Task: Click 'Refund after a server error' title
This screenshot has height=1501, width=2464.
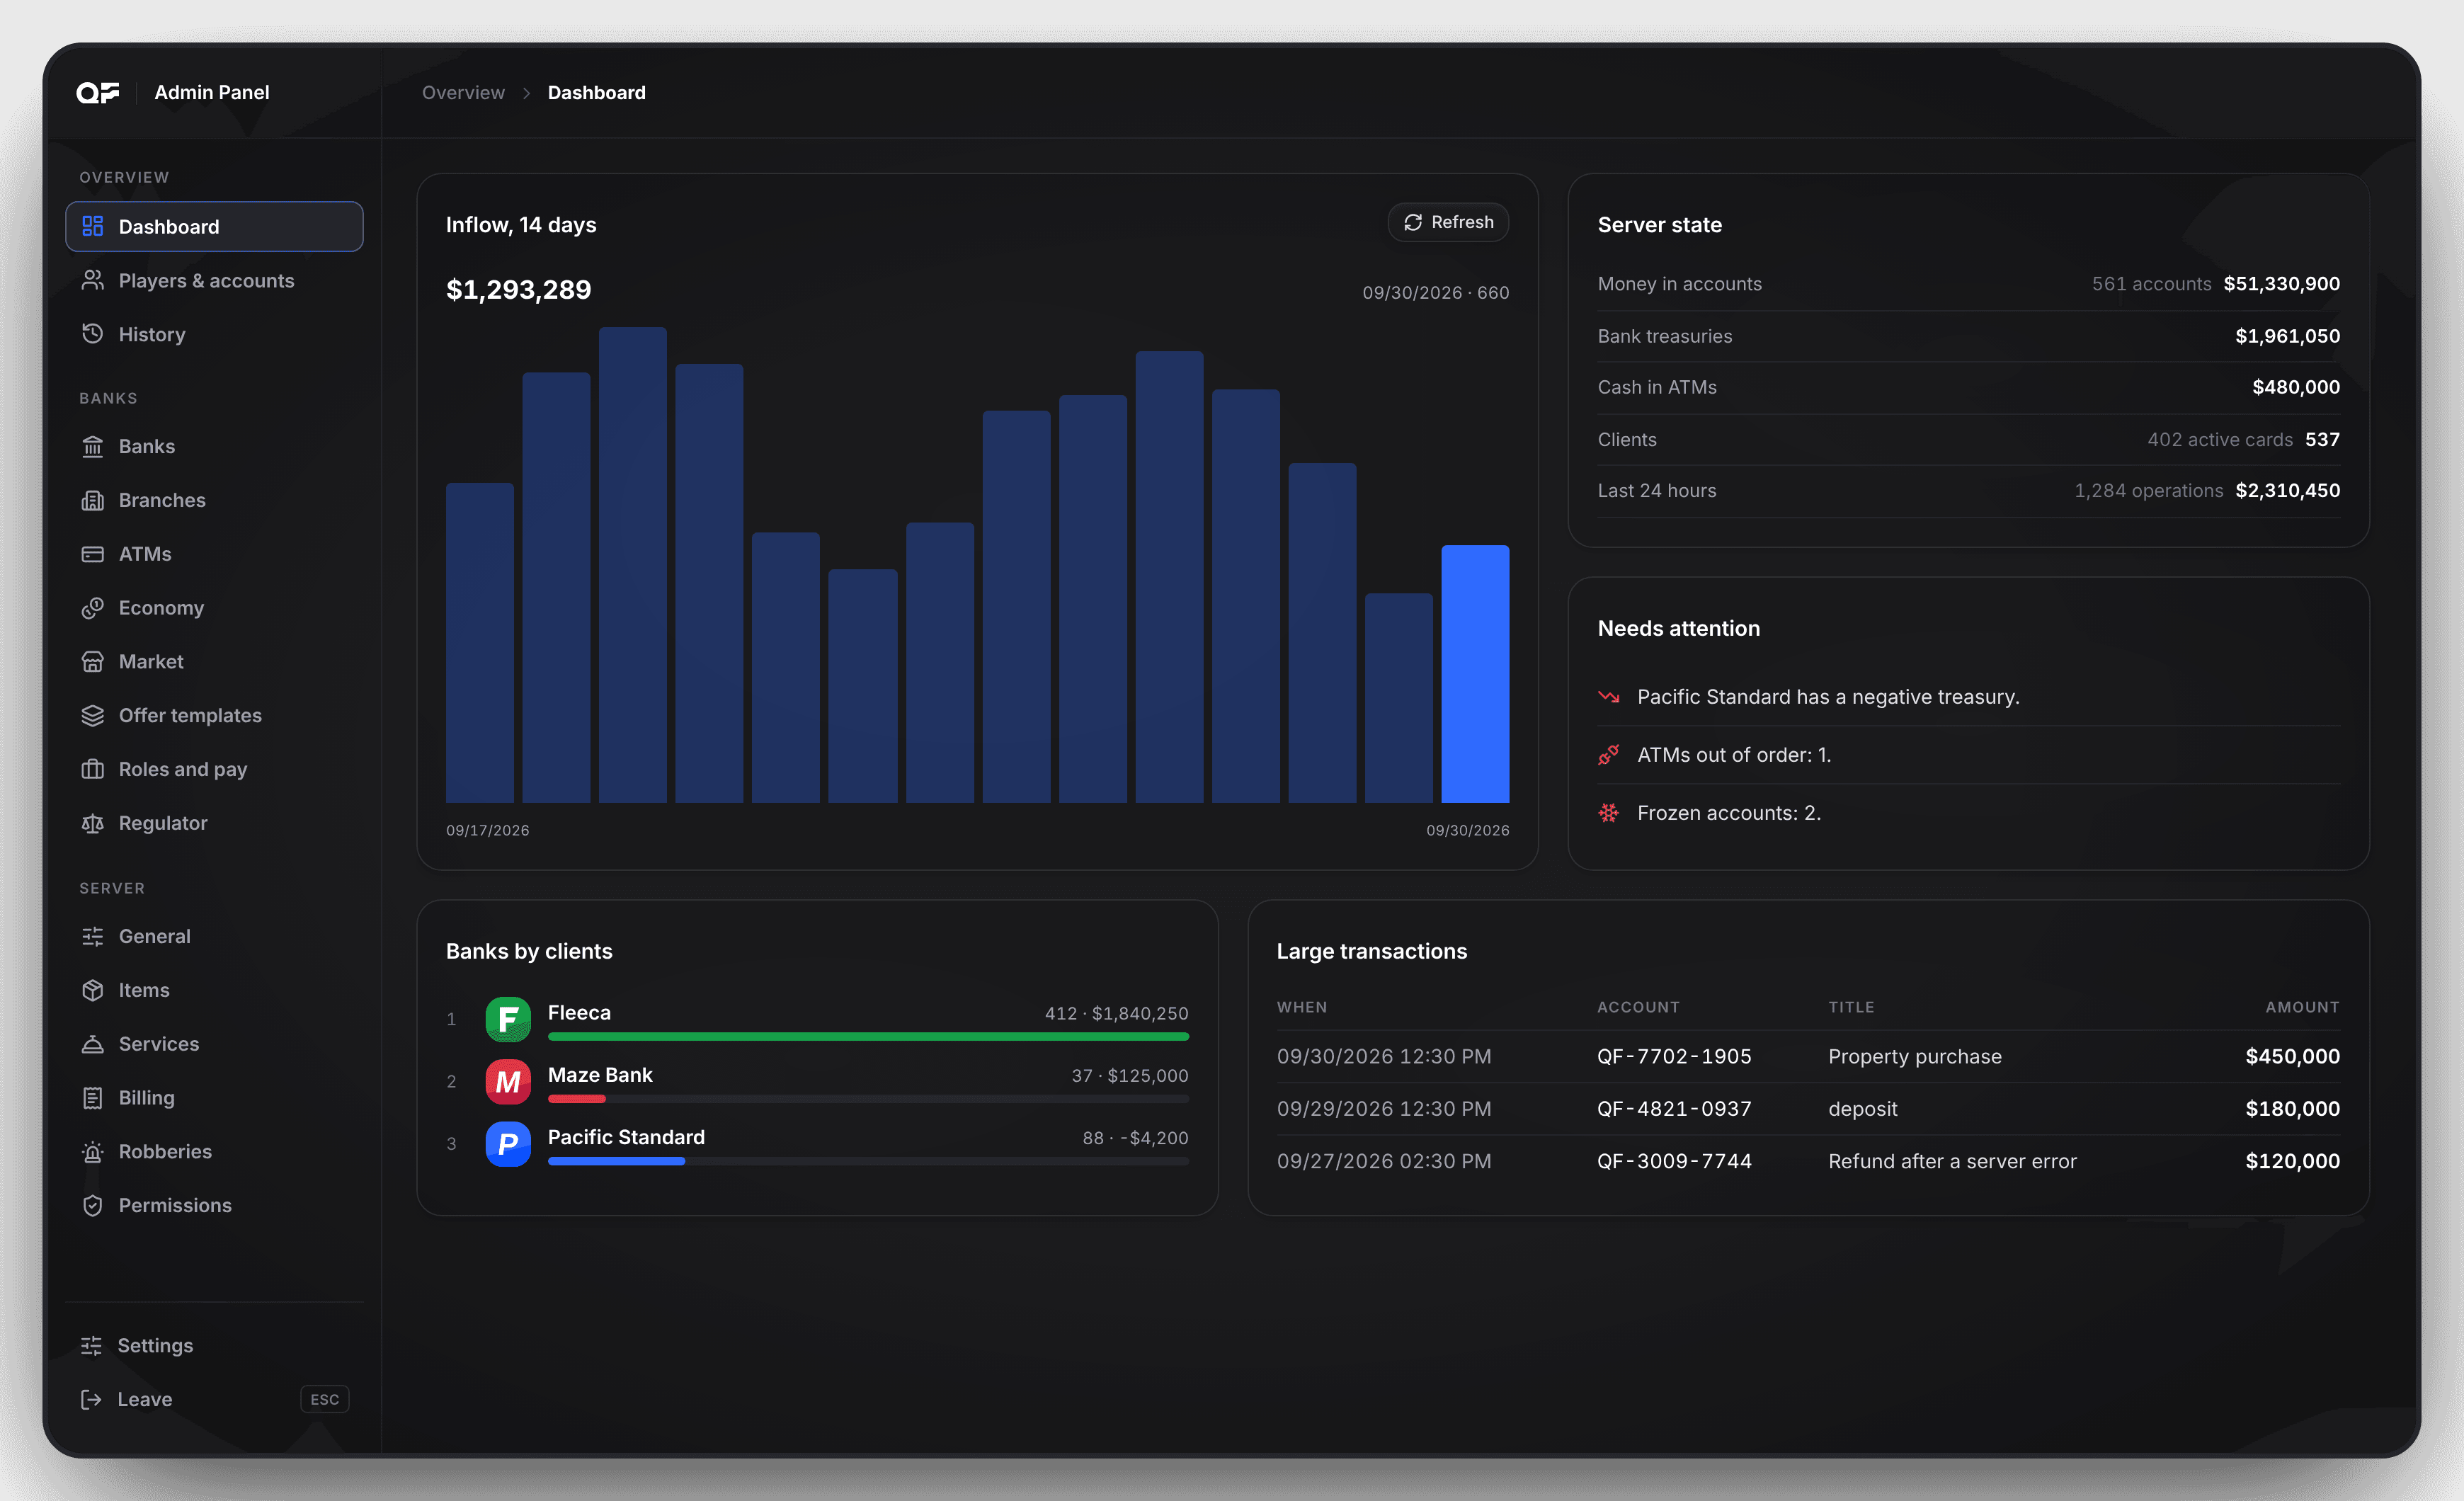Action: point(1952,1161)
